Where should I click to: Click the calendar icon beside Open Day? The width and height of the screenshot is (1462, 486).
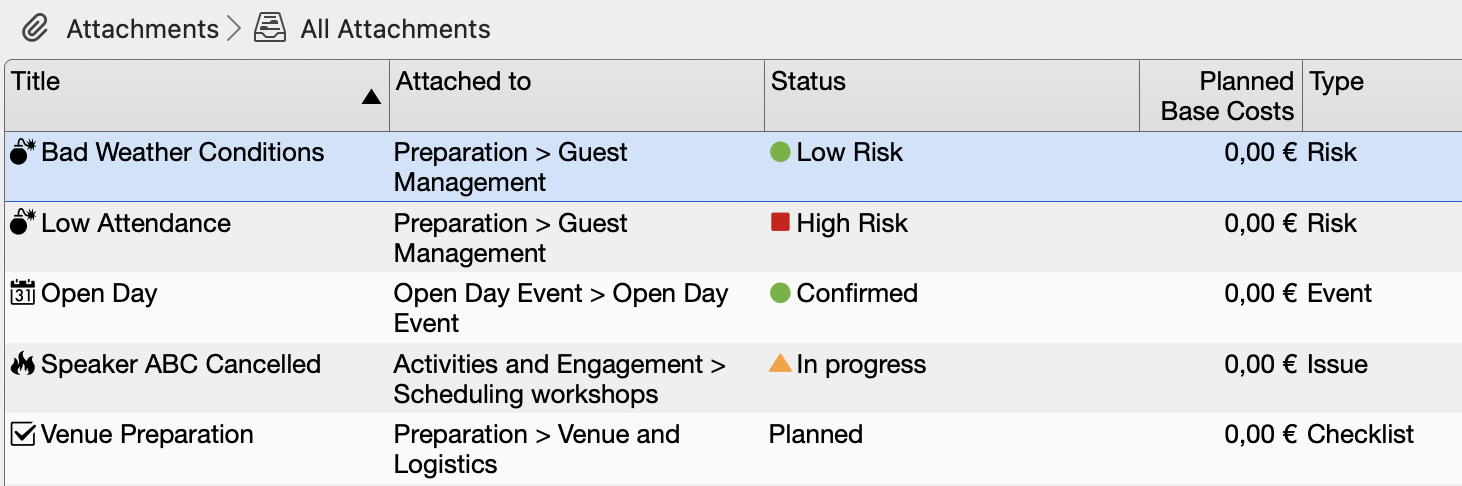(23, 294)
